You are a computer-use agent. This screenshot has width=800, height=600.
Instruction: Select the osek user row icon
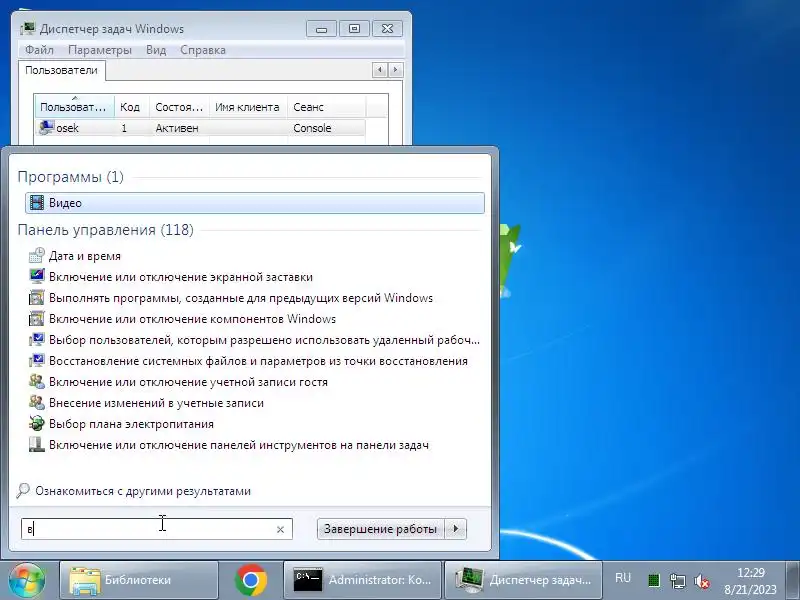click(x=46, y=128)
